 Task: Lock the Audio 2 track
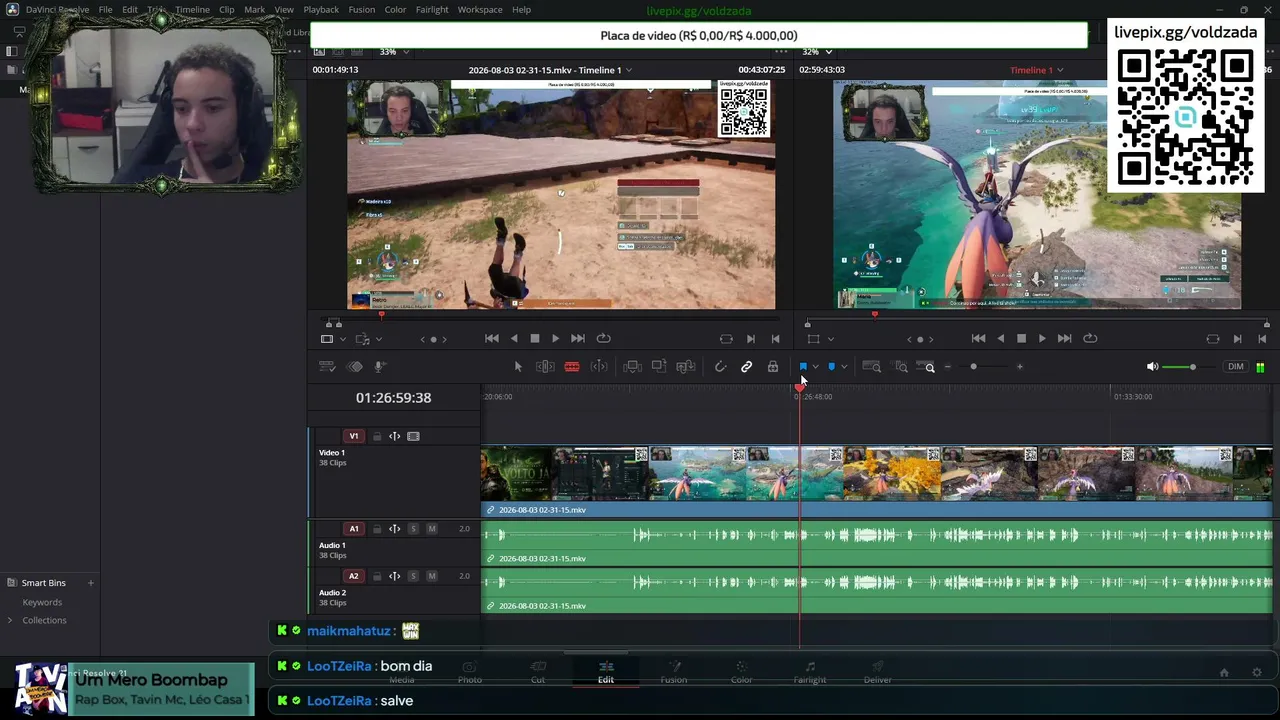(x=377, y=576)
